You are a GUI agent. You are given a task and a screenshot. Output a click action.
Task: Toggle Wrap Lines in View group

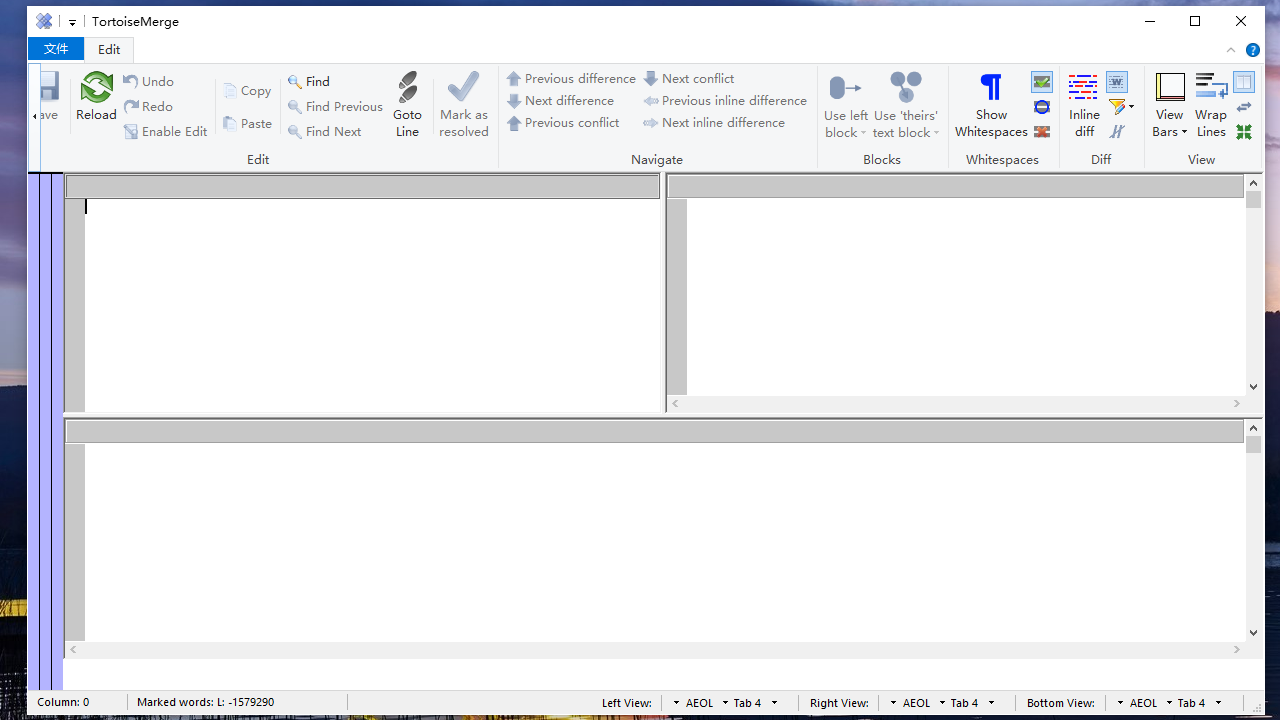[x=1210, y=104]
